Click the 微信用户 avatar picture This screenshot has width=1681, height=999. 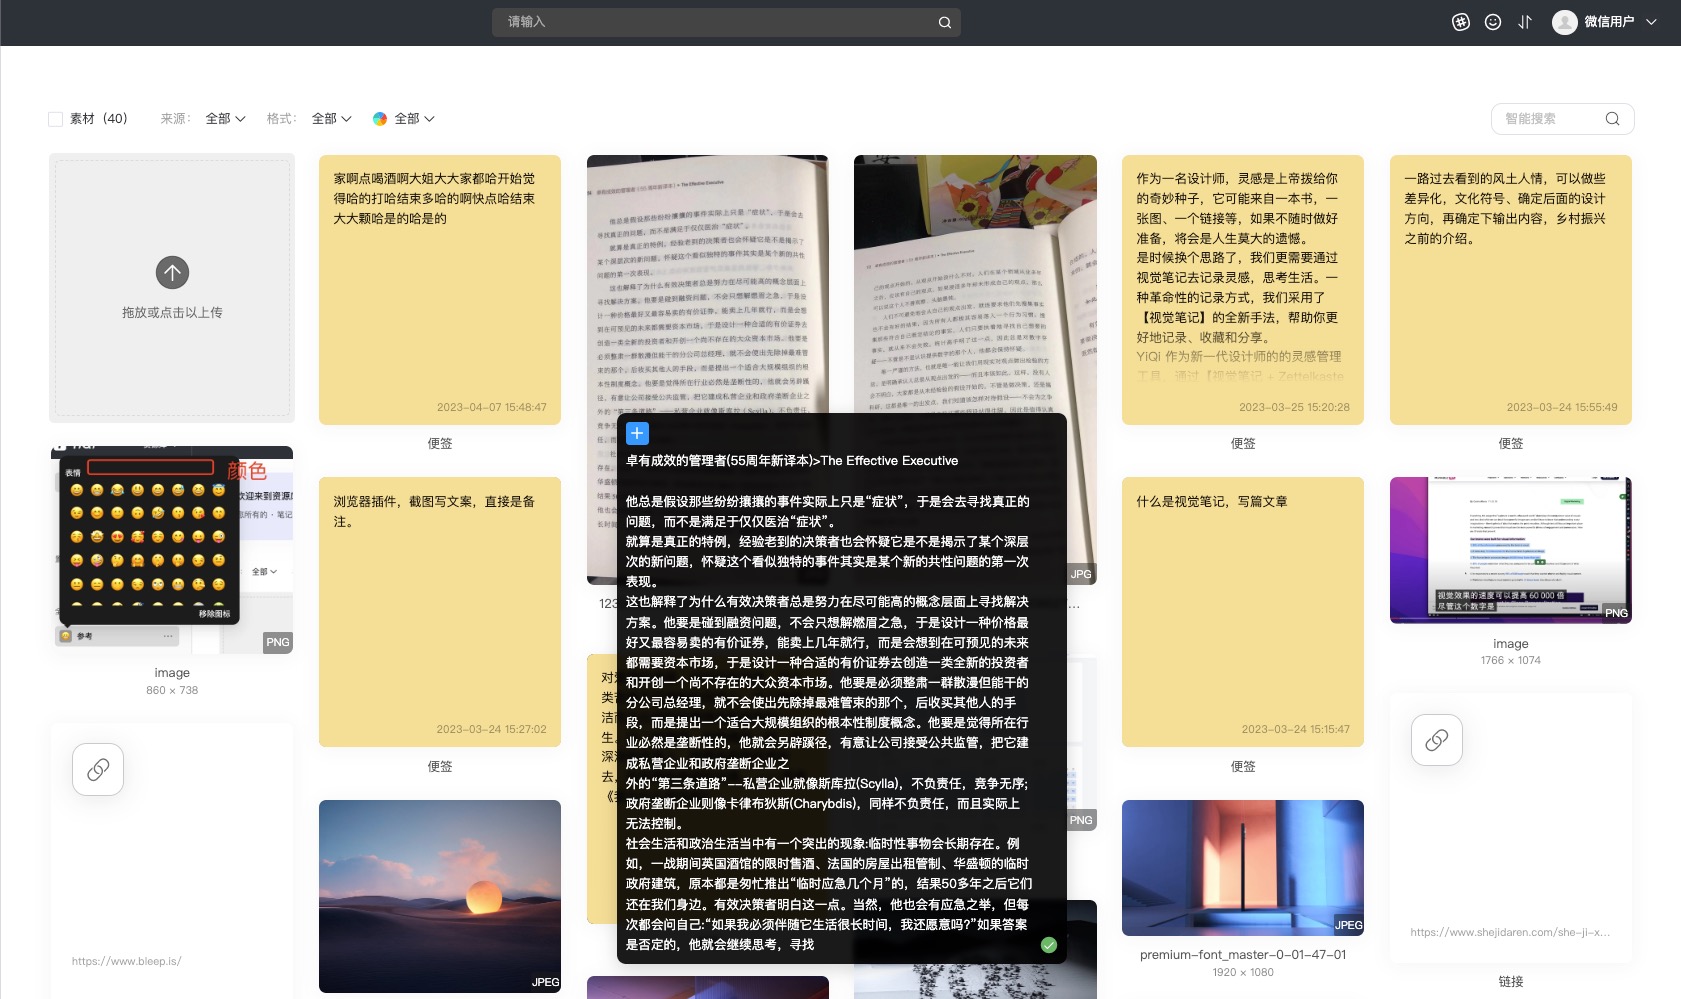[x=1564, y=22]
